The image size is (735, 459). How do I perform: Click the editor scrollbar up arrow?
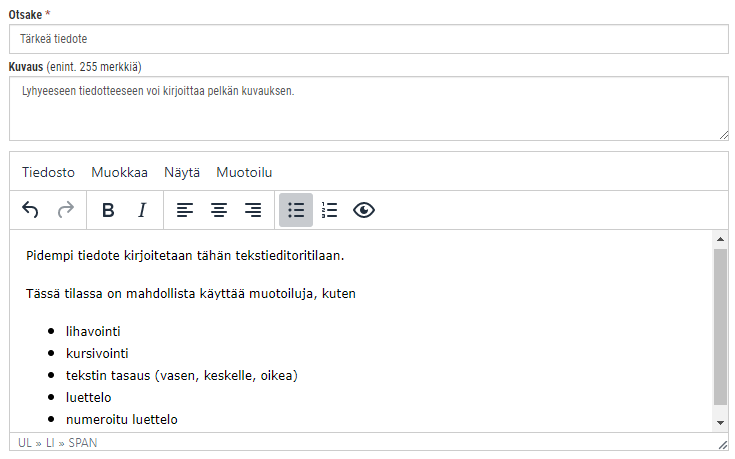pos(720,239)
